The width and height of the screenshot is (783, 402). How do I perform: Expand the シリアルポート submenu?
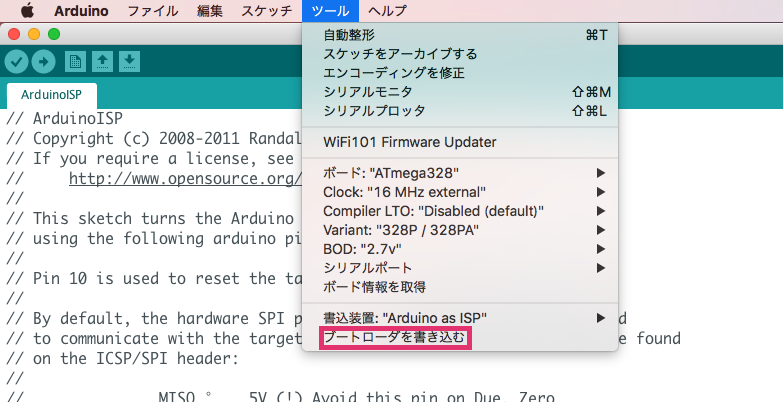click(x=460, y=268)
